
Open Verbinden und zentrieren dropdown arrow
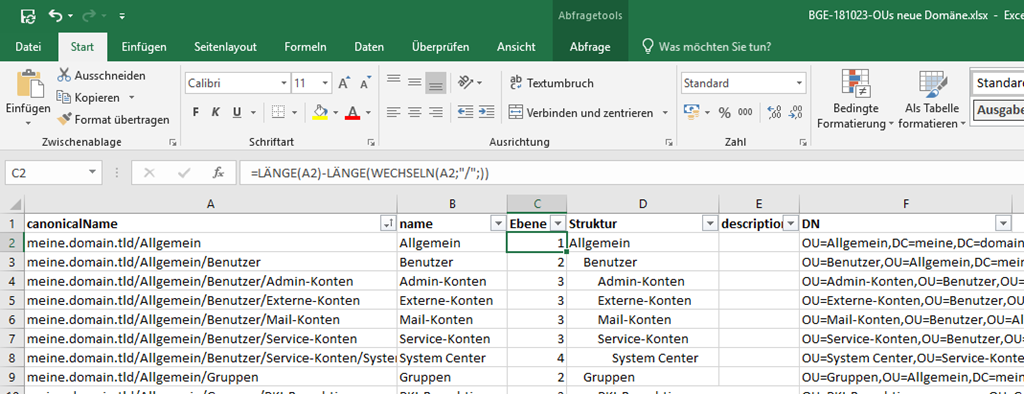(665, 112)
